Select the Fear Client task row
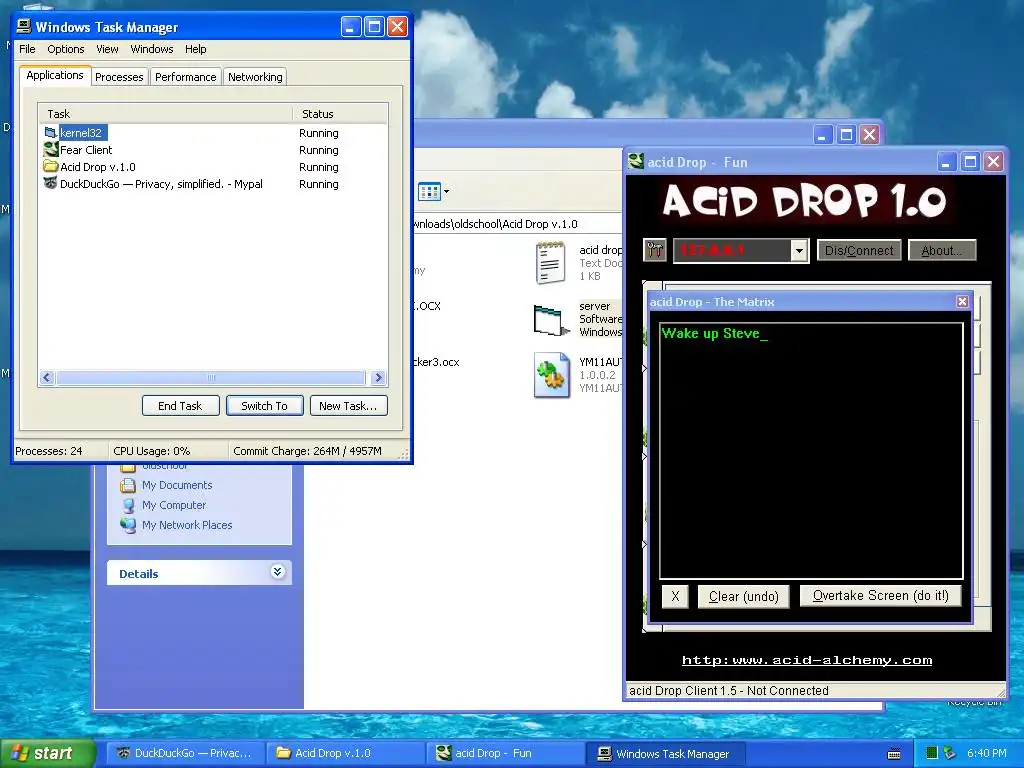The width and height of the screenshot is (1024, 768). (86, 150)
